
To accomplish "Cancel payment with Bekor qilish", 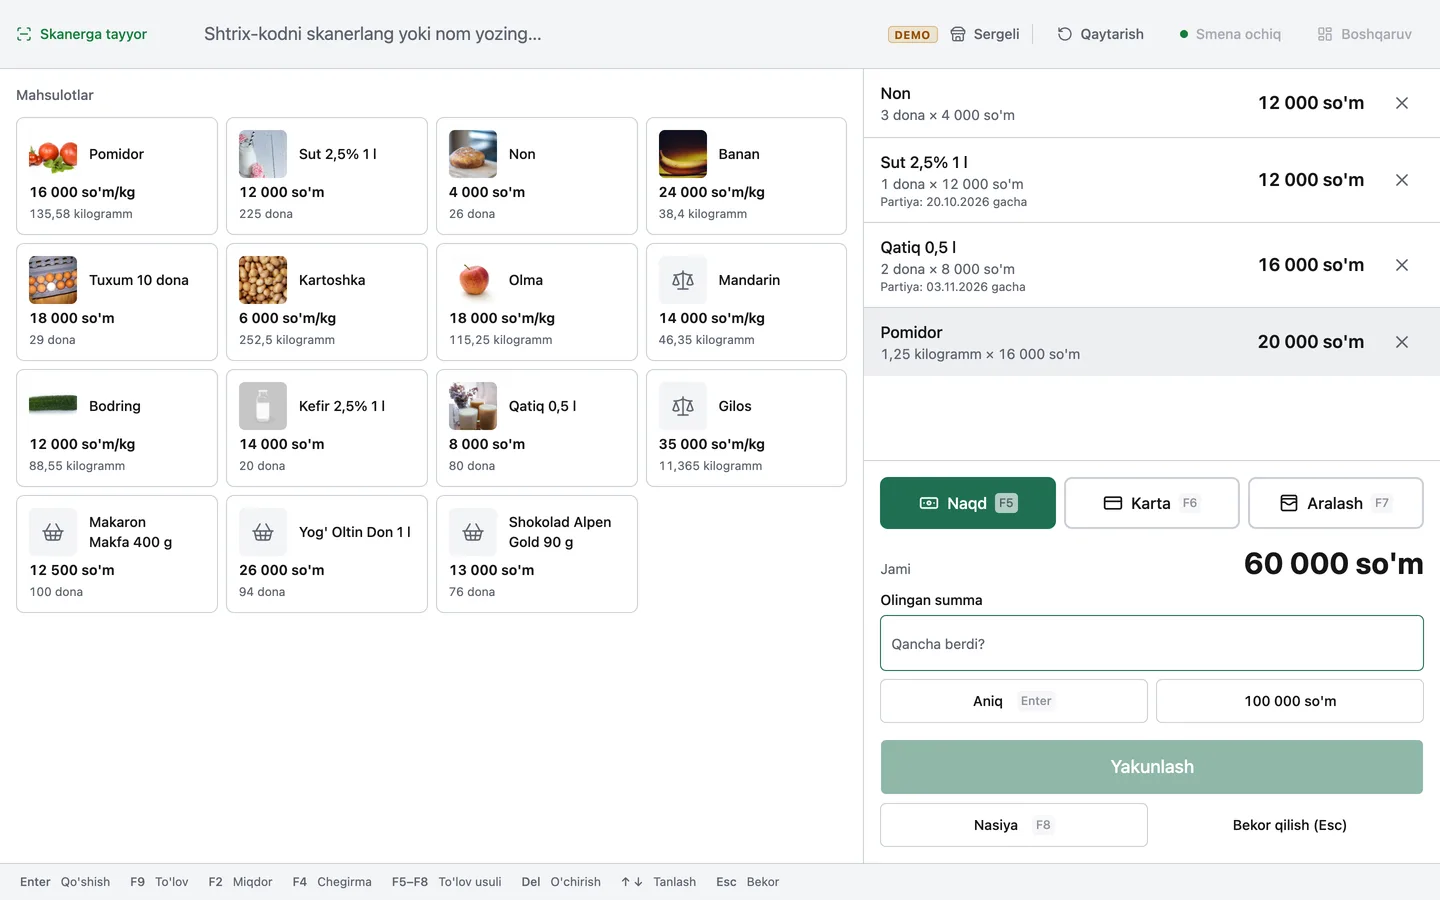I will click(x=1290, y=825).
